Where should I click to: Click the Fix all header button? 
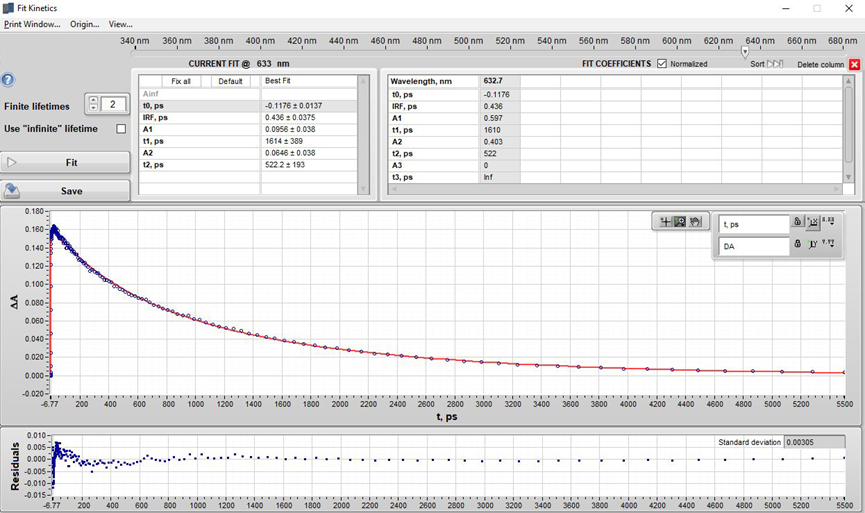(x=181, y=81)
